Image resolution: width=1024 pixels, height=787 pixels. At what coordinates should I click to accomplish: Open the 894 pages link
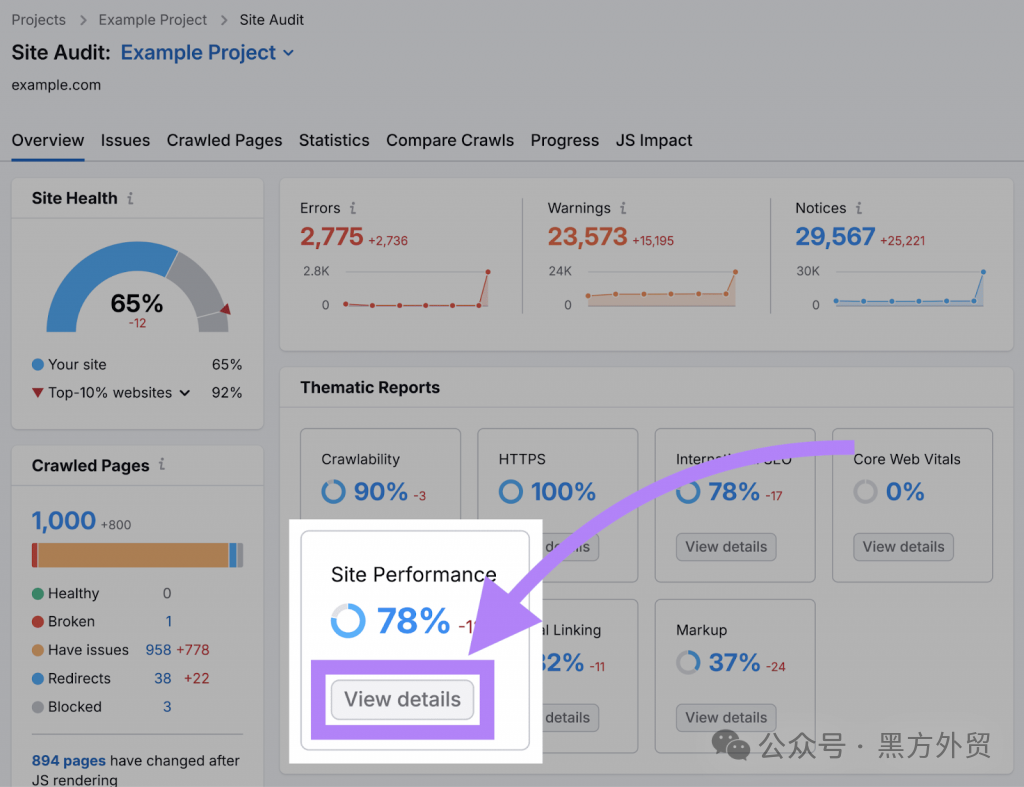69,760
